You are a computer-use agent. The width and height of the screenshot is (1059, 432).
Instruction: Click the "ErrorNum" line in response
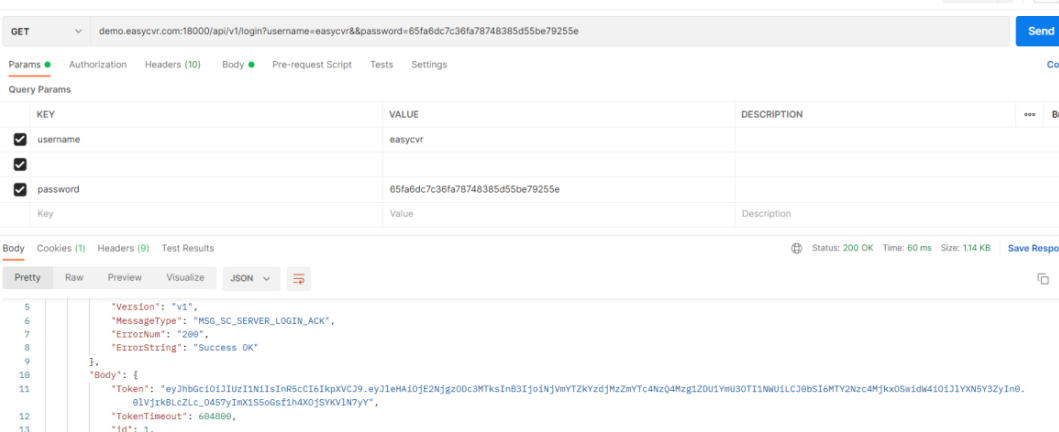(x=161, y=334)
